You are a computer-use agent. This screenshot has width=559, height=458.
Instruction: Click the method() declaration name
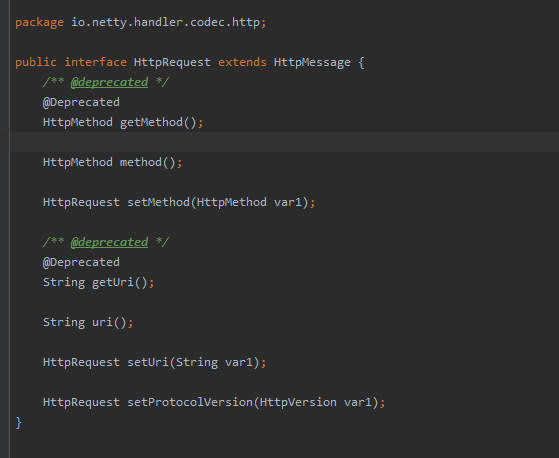[141, 162]
